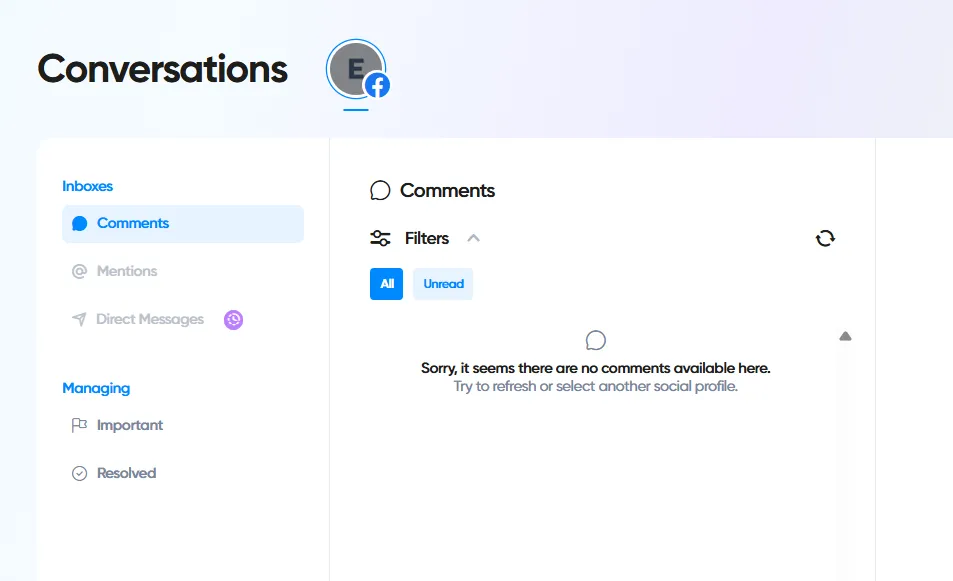Collapse the Filters section using the chevron
Screen dimensions: 953x581
click(474, 238)
